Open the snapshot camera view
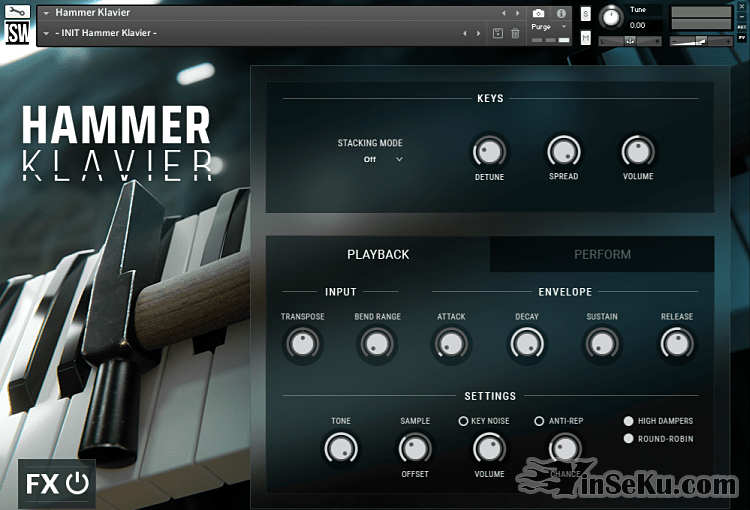 [x=539, y=13]
